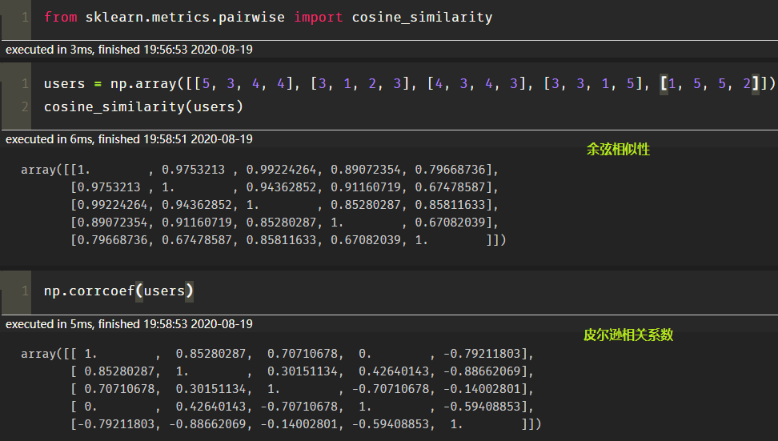Click -0.88662069 in second row of corrcoef output
The height and width of the screenshot is (441, 778).
[x=482, y=371]
